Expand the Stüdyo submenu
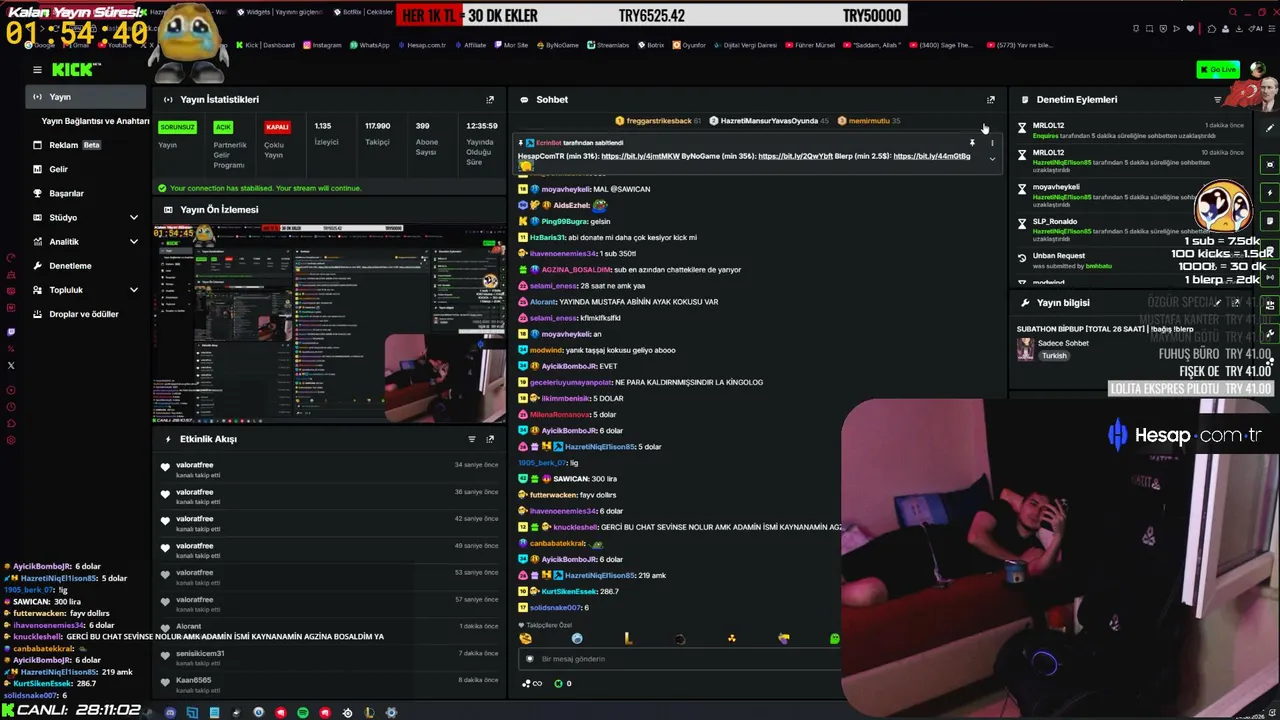Screen dimensions: 1280x720 pos(134,218)
